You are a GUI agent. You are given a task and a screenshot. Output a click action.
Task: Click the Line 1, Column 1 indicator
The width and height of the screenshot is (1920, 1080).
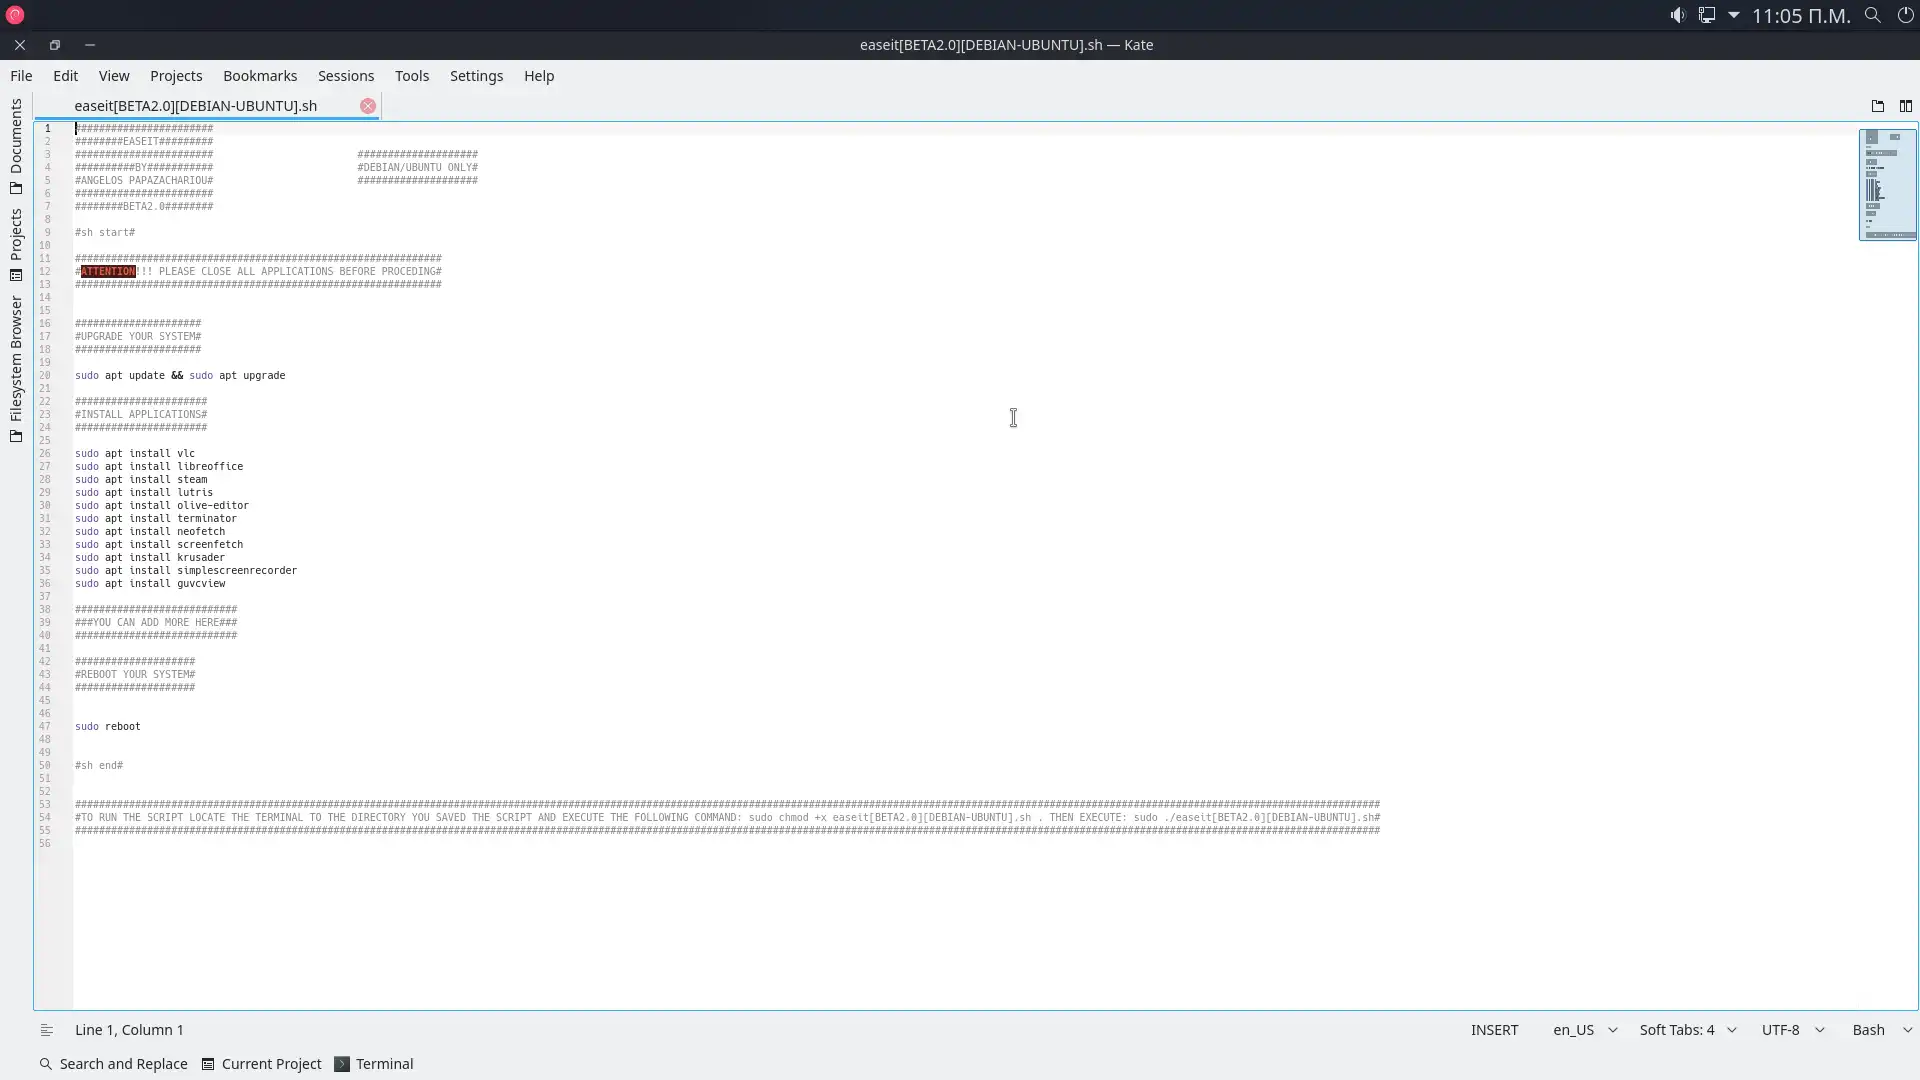tap(129, 1030)
